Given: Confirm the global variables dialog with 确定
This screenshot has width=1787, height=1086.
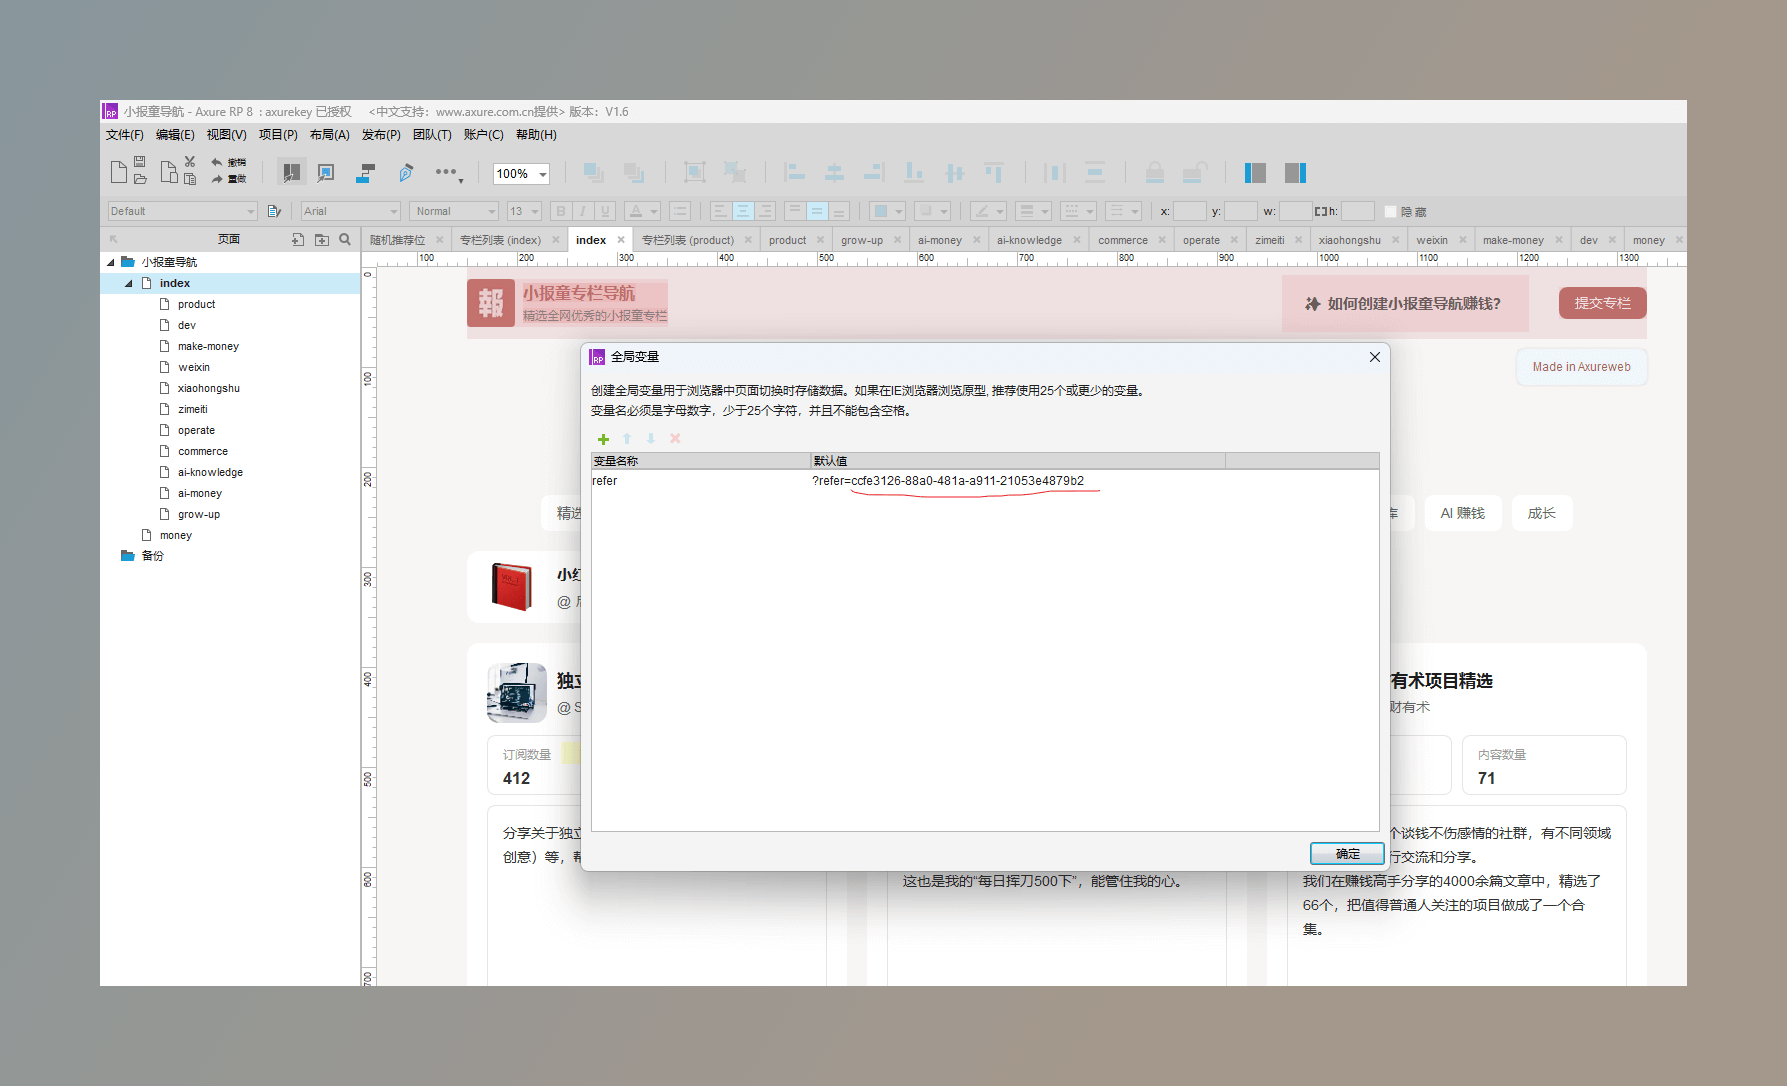Looking at the screenshot, I should 1347,853.
